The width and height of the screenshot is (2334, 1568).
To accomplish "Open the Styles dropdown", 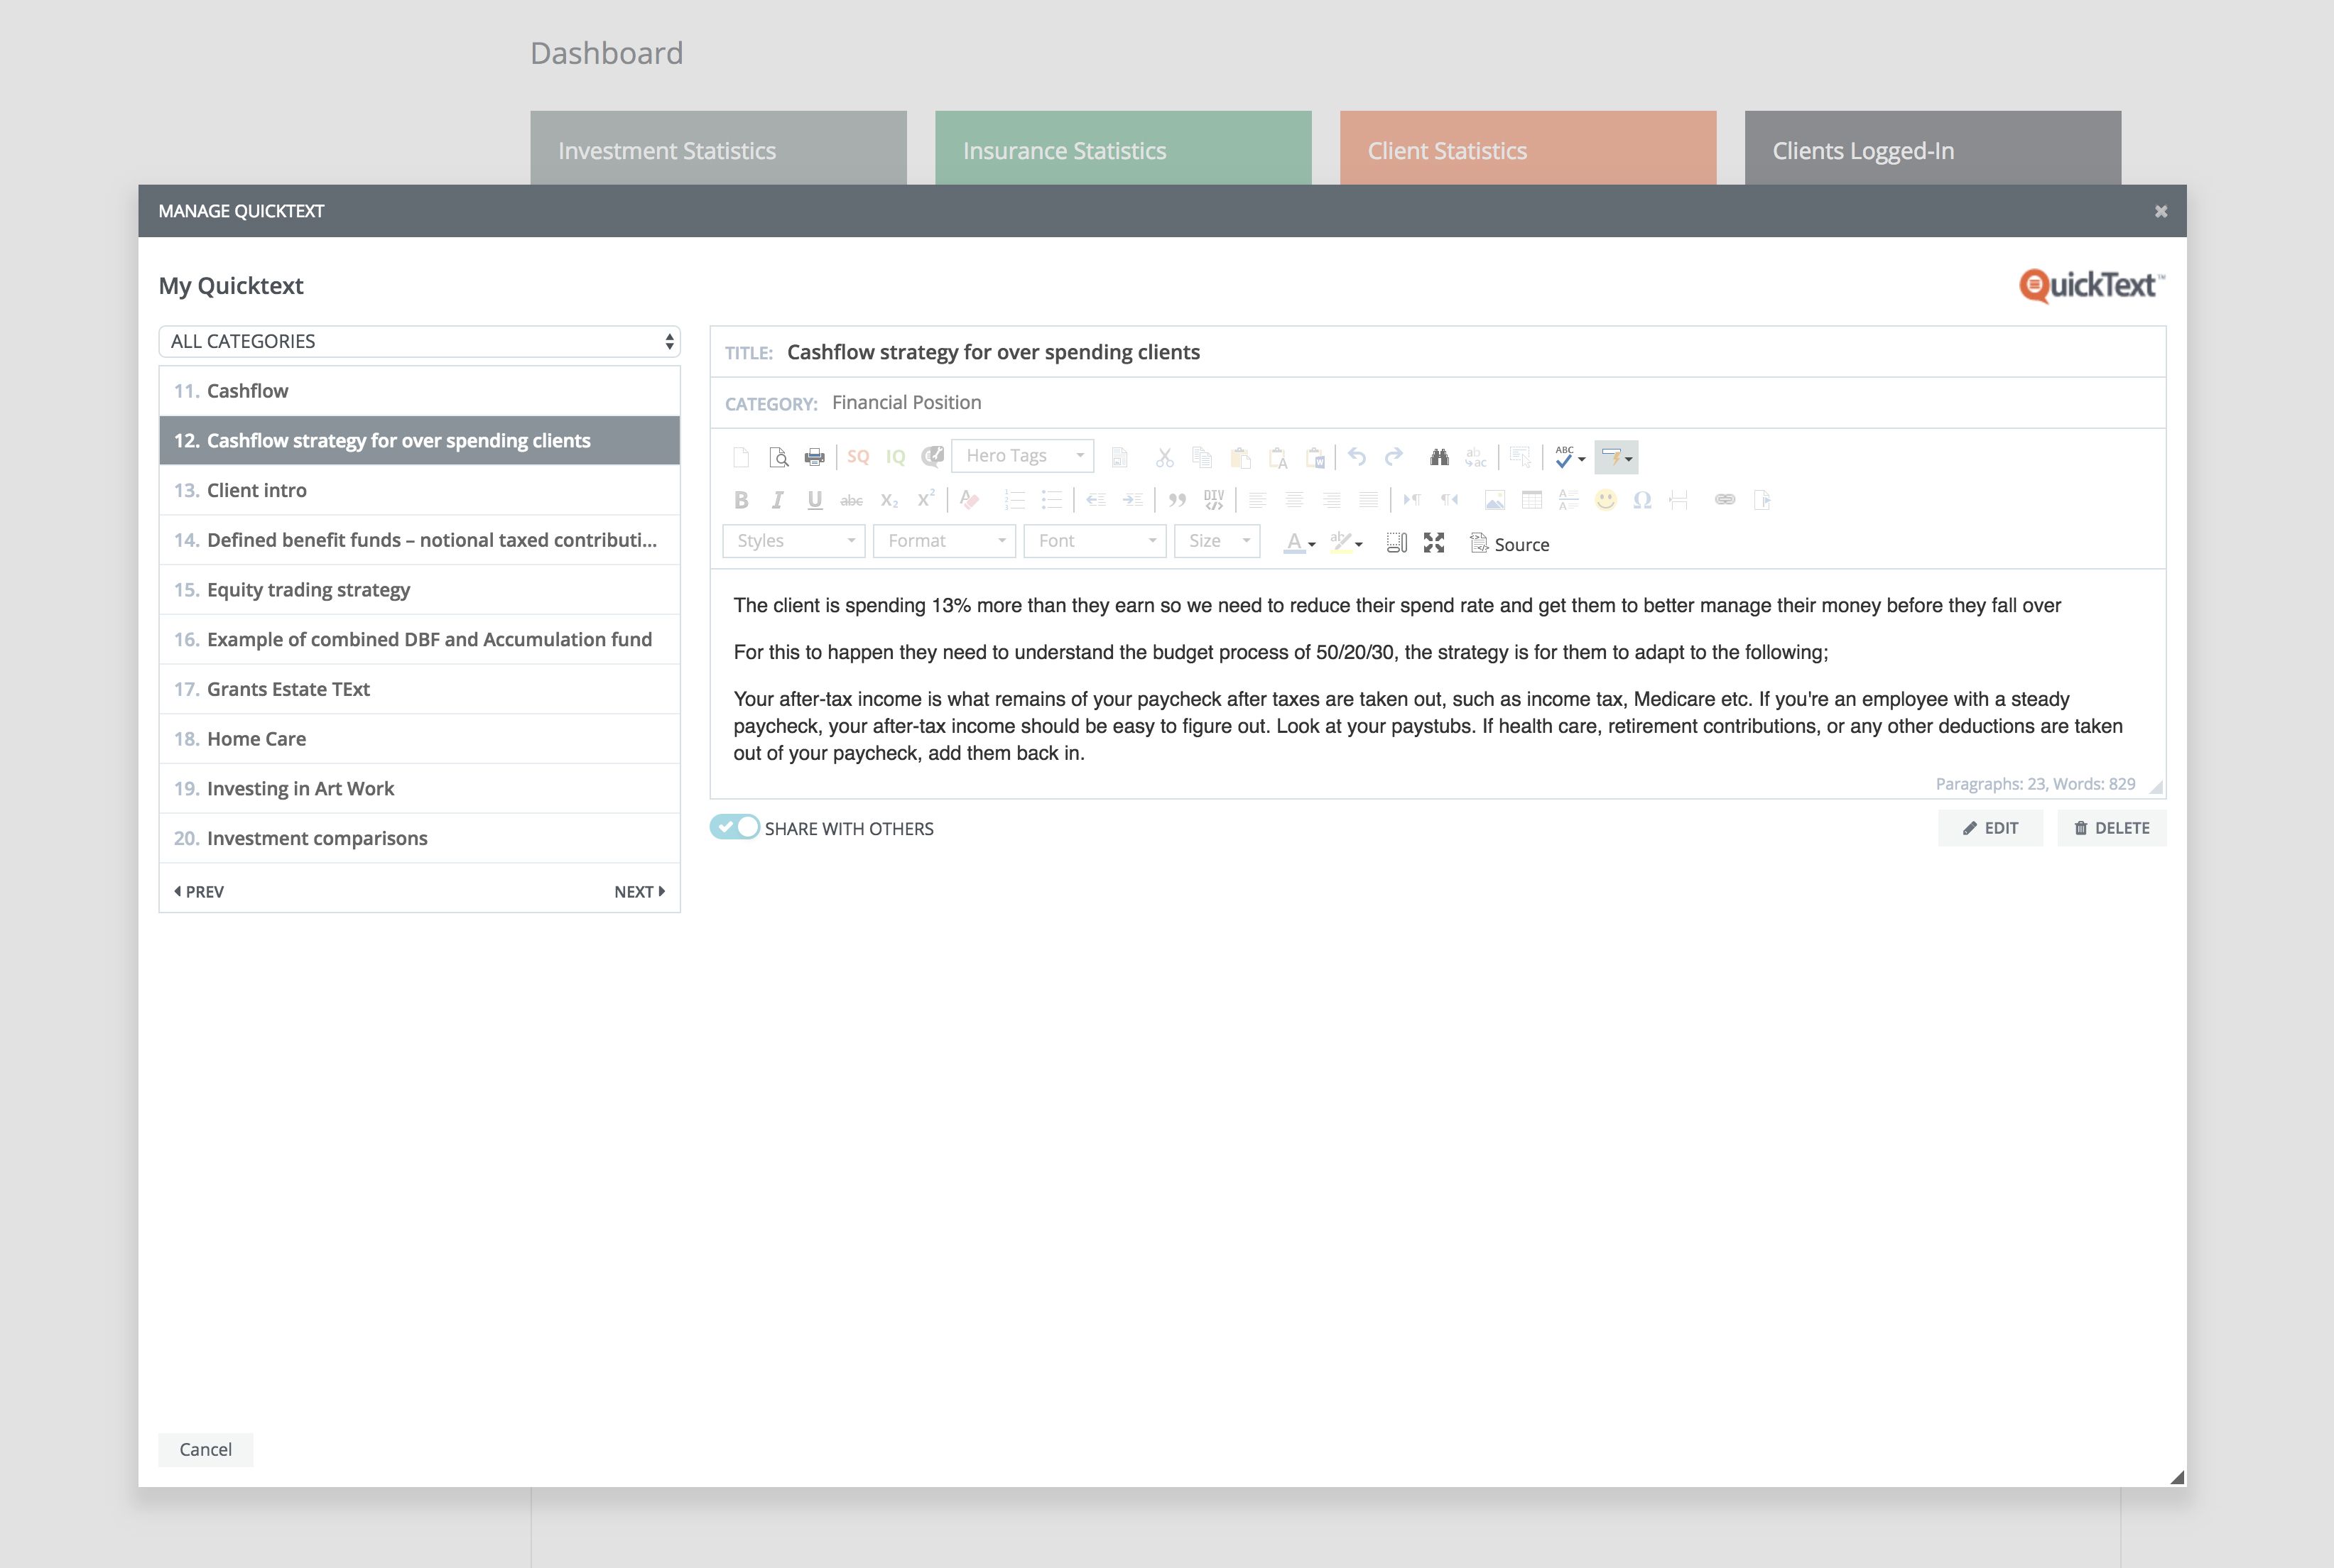I will coord(794,541).
